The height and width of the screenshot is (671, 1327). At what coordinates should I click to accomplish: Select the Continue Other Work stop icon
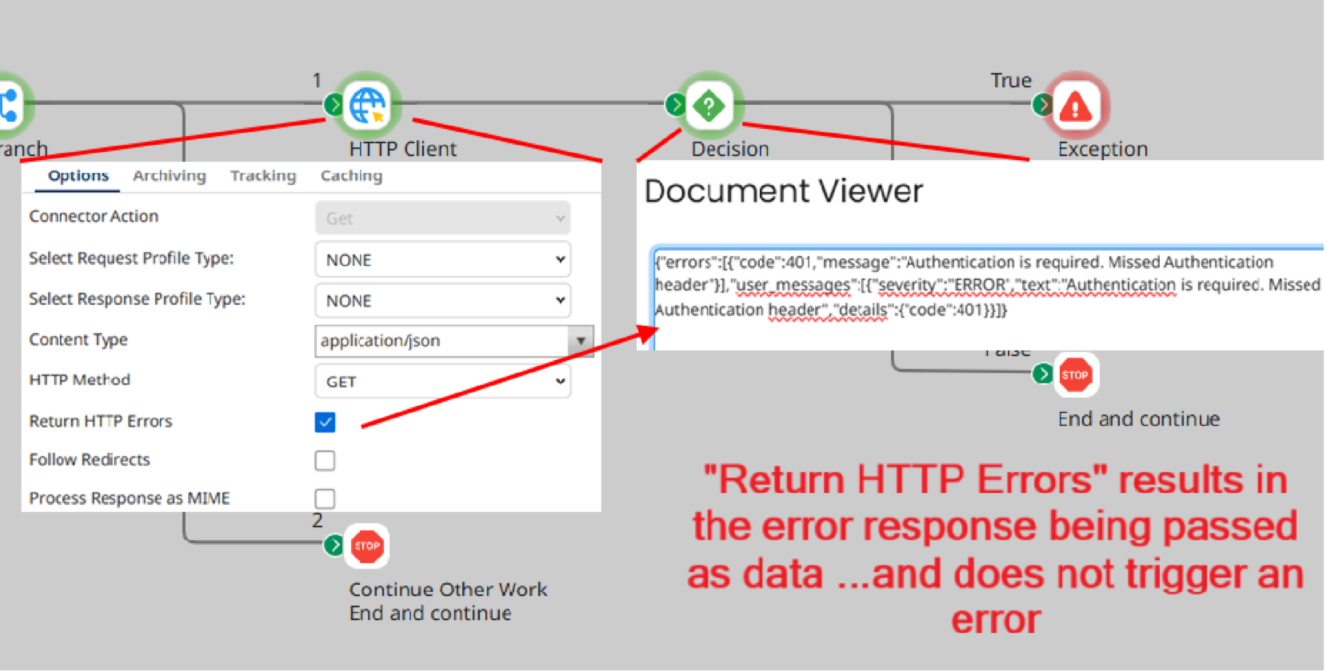click(366, 546)
